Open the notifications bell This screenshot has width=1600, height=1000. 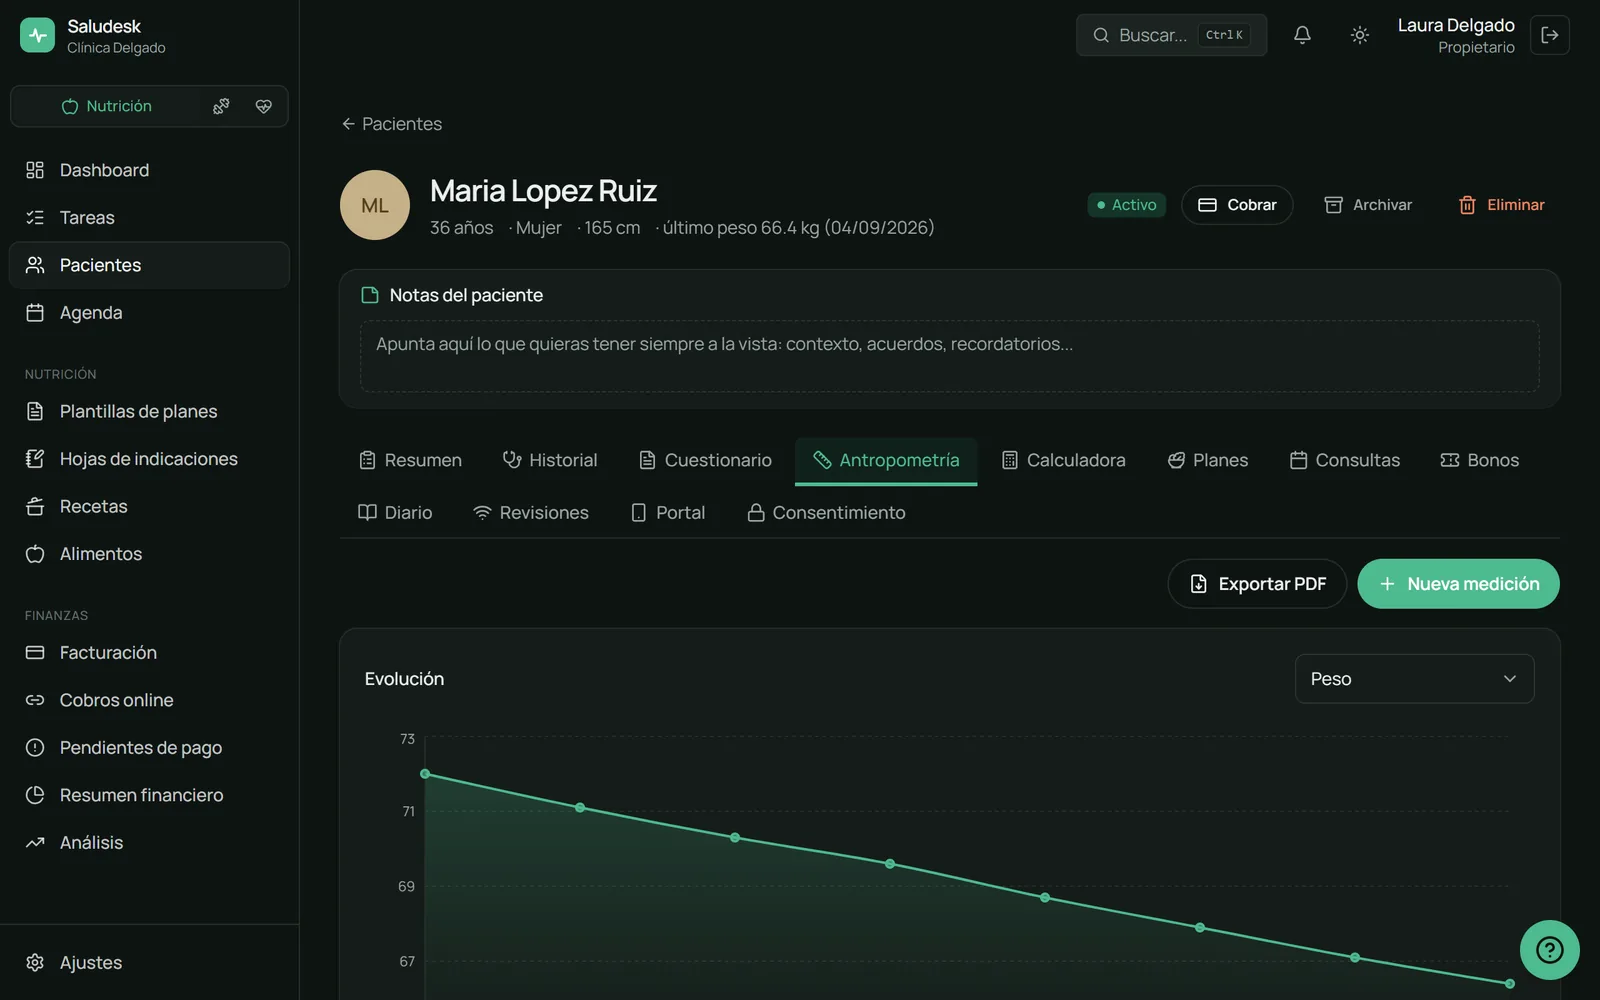click(1302, 35)
